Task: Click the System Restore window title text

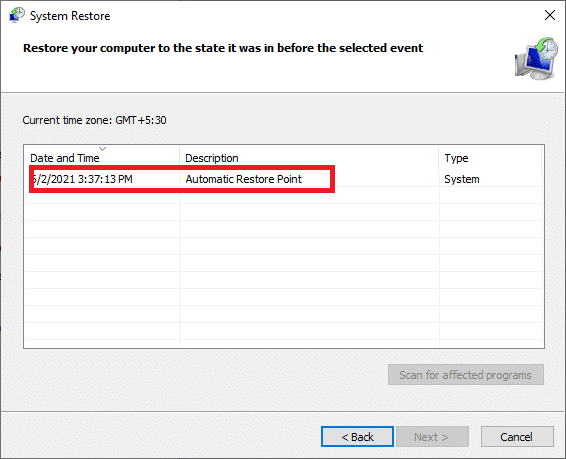Action: (x=70, y=16)
